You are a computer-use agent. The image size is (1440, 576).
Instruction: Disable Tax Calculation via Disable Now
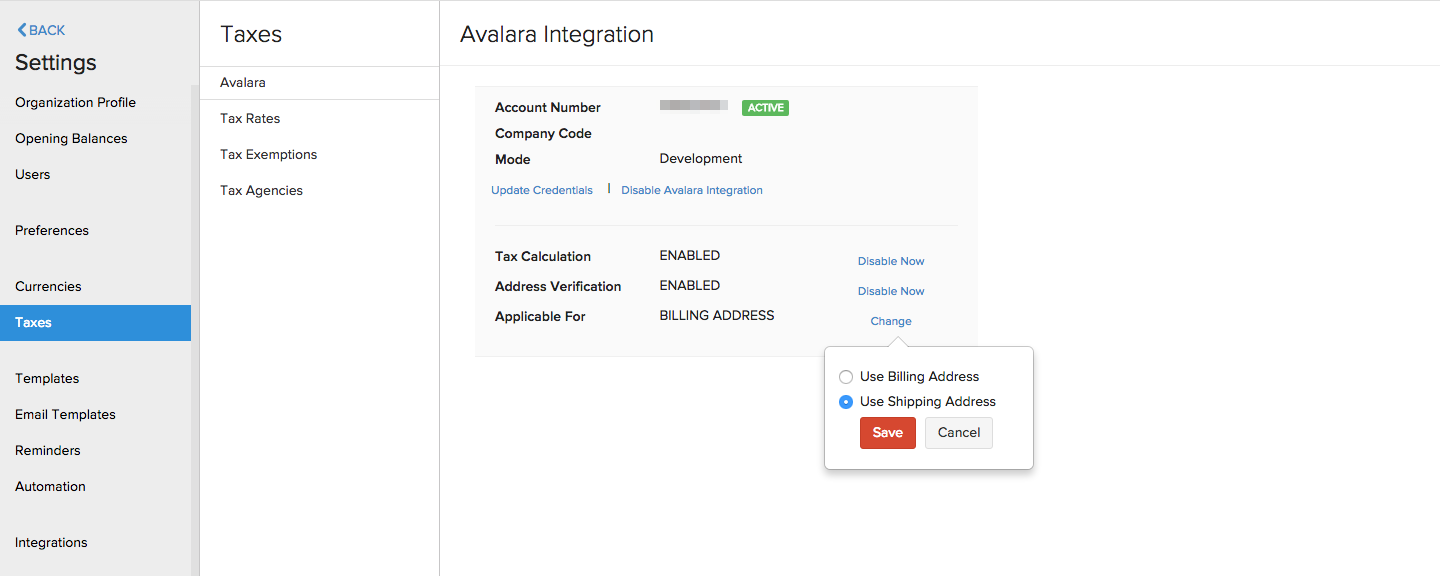tap(890, 261)
